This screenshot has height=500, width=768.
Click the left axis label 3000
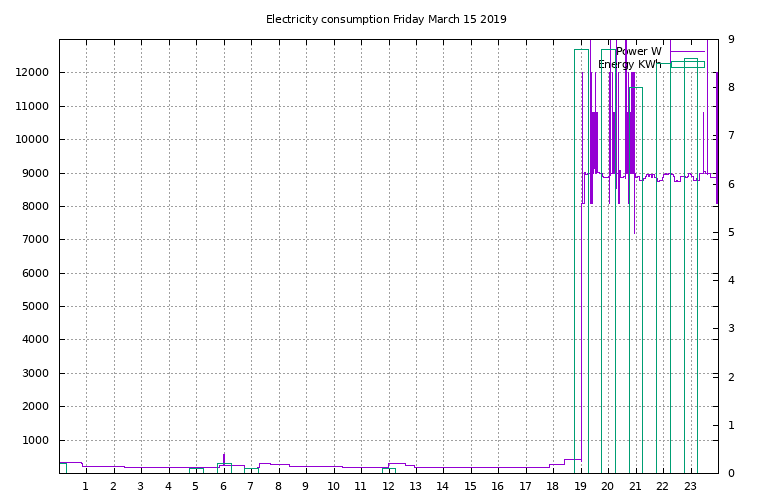click(35, 373)
